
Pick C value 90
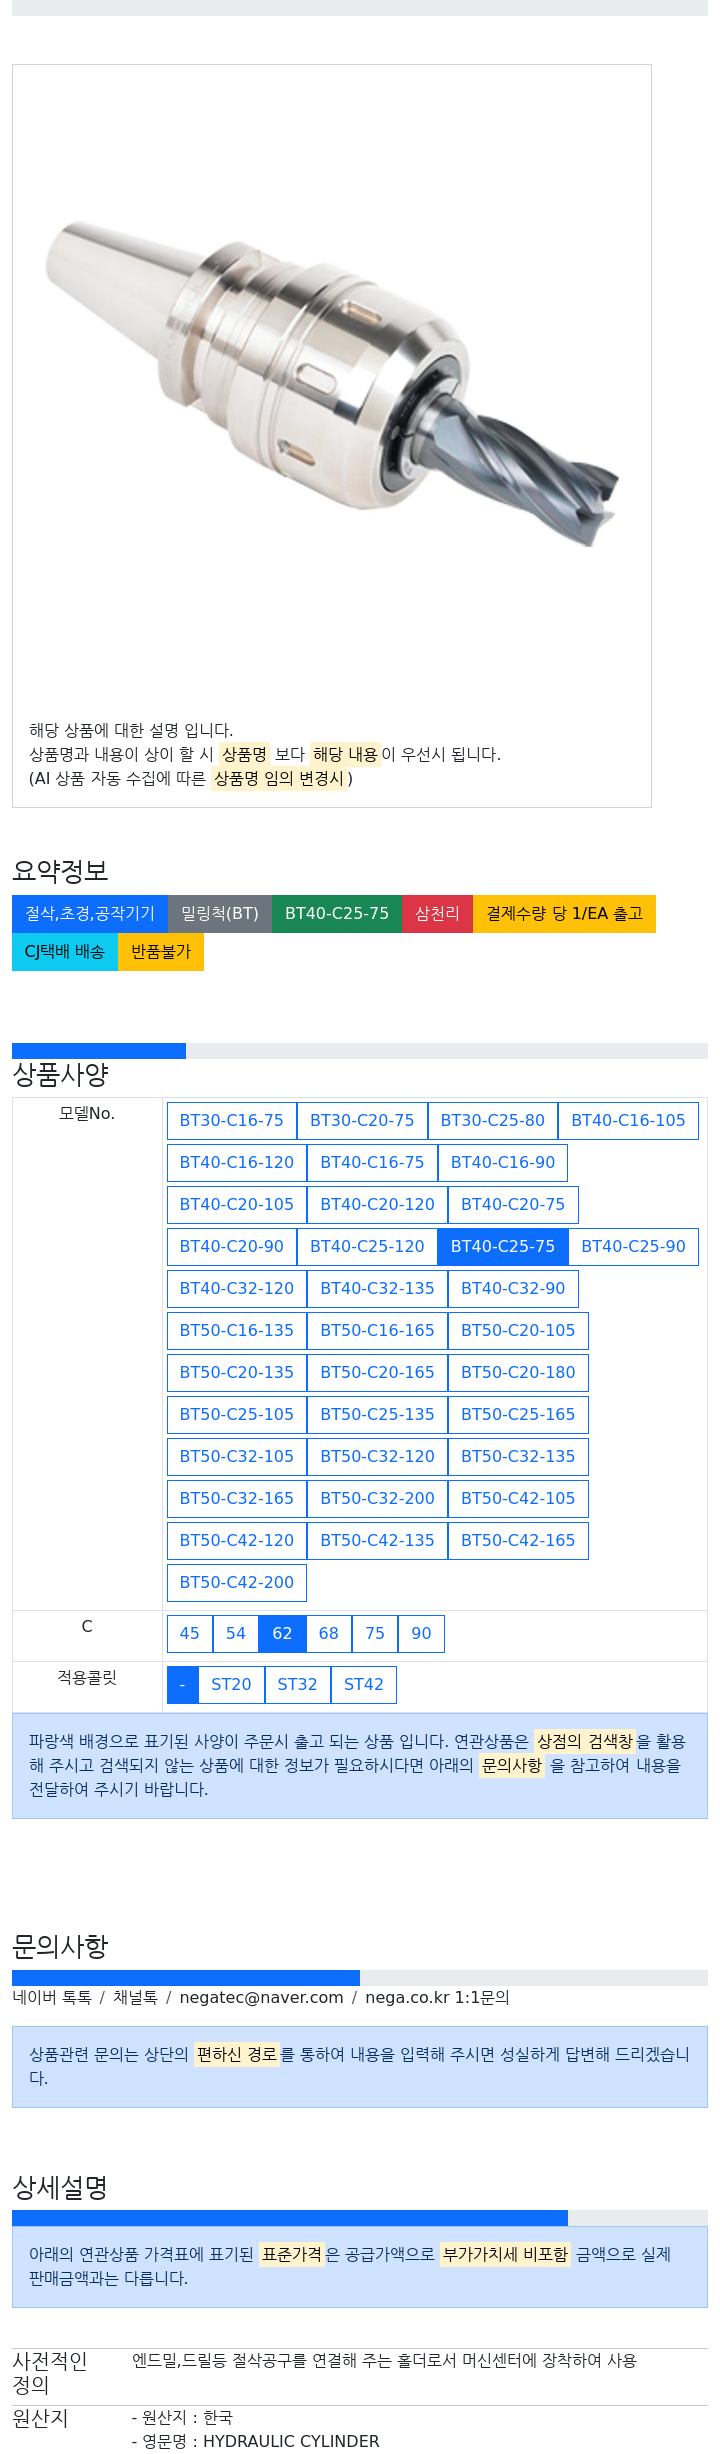421,1633
